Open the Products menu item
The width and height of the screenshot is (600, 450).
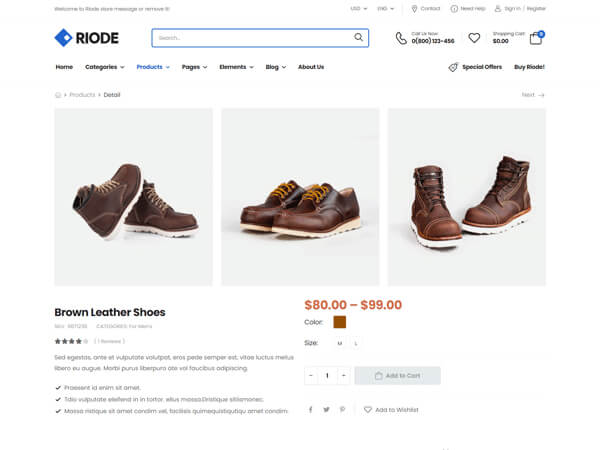152,67
